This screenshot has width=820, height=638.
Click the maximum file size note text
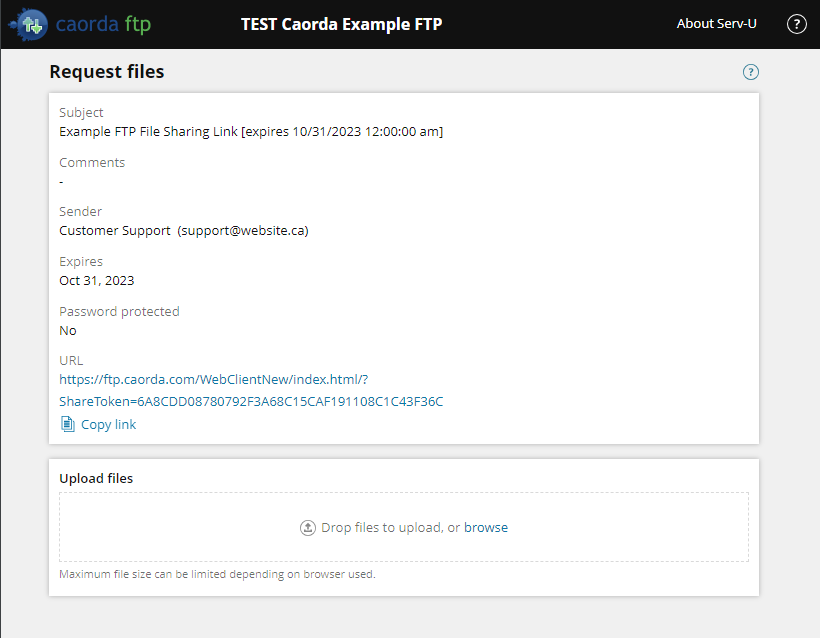(x=218, y=574)
